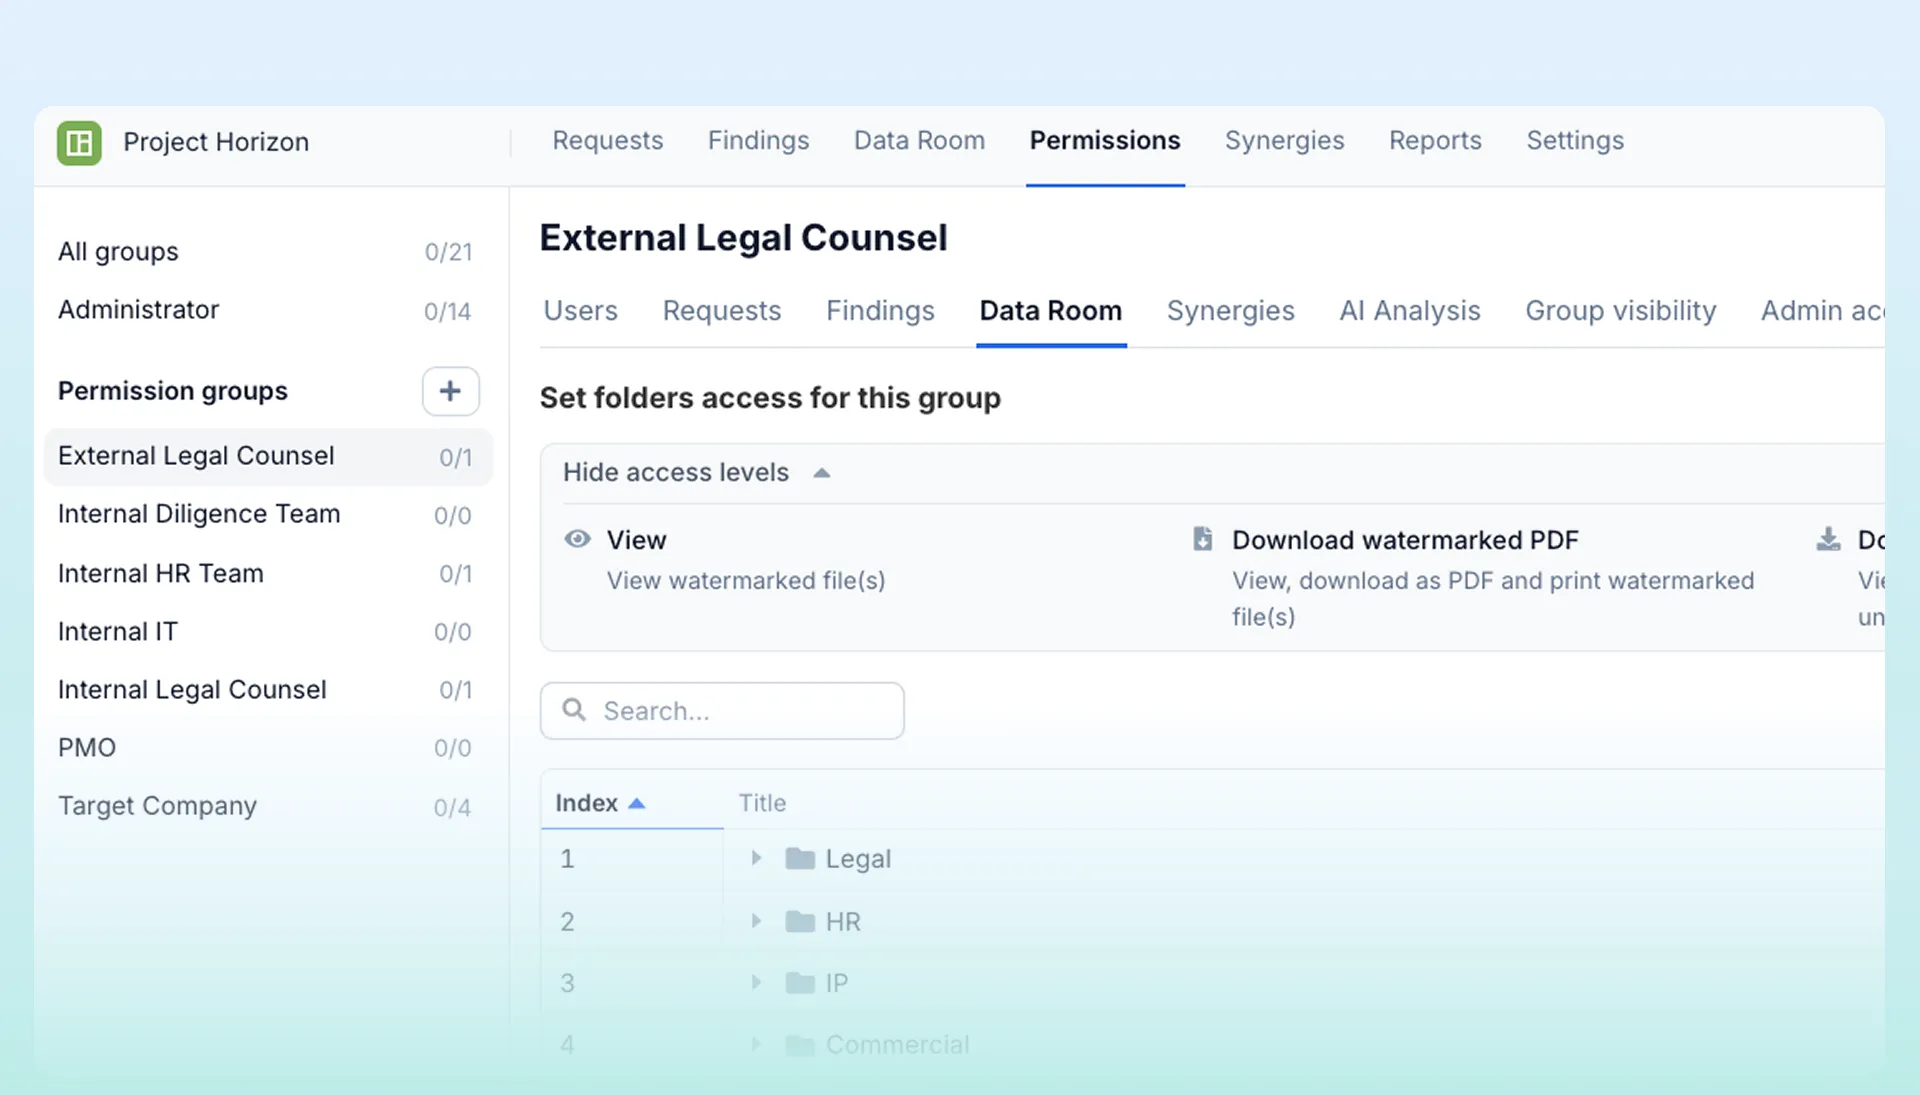Expand the HR folder row arrow
The width and height of the screenshot is (1920, 1095).
(x=756, y=922)
